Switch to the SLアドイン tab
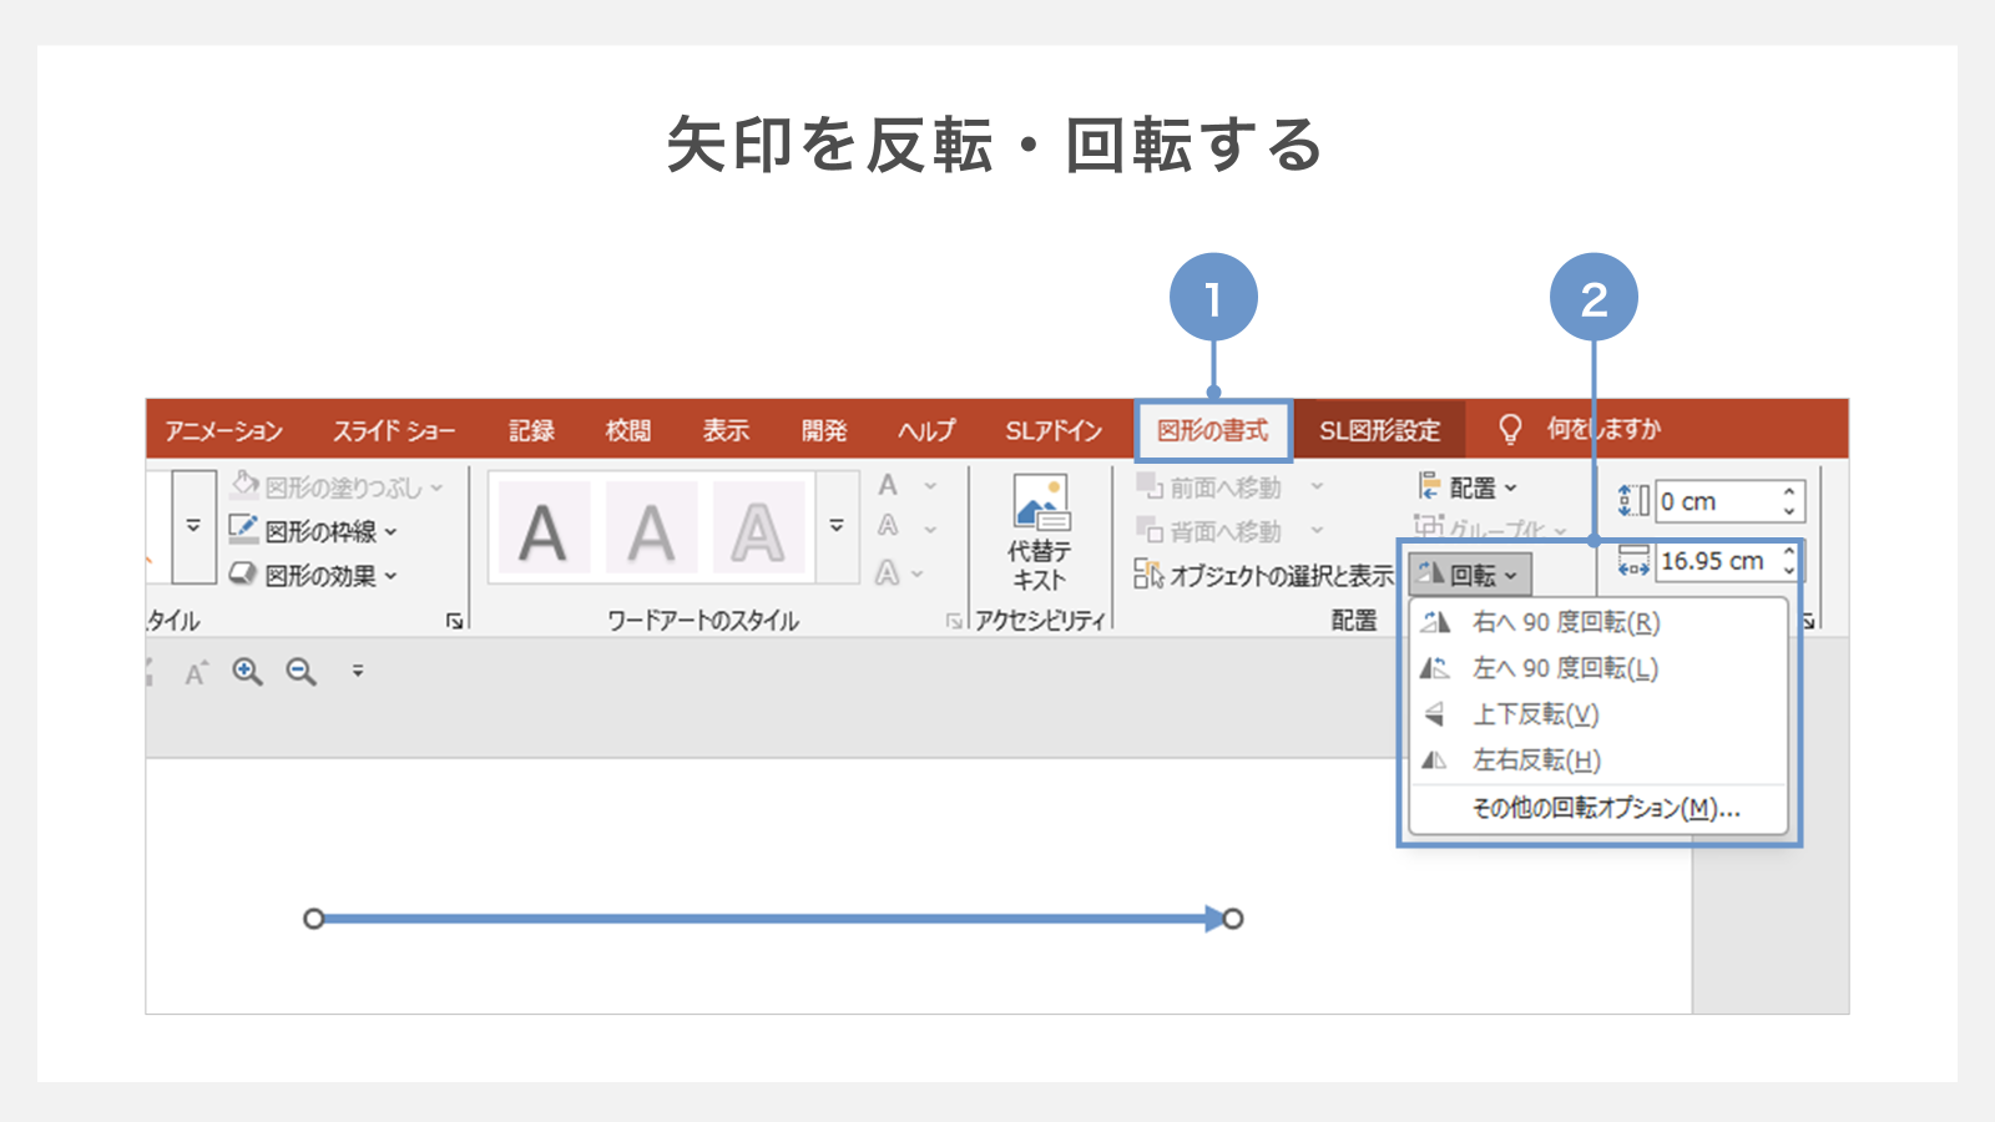 tap(1053, 431)
